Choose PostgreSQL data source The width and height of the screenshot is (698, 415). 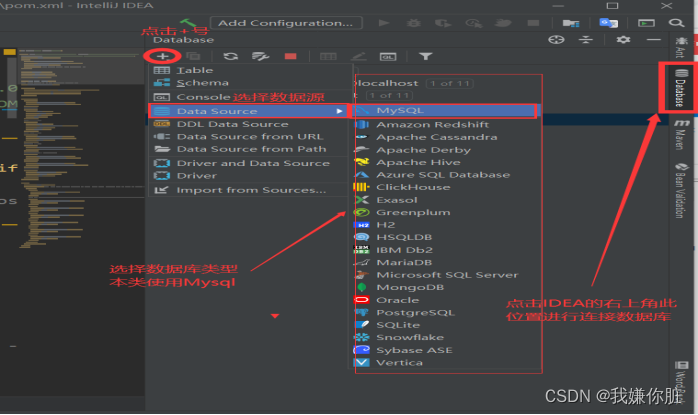click(x=446, y=312)
